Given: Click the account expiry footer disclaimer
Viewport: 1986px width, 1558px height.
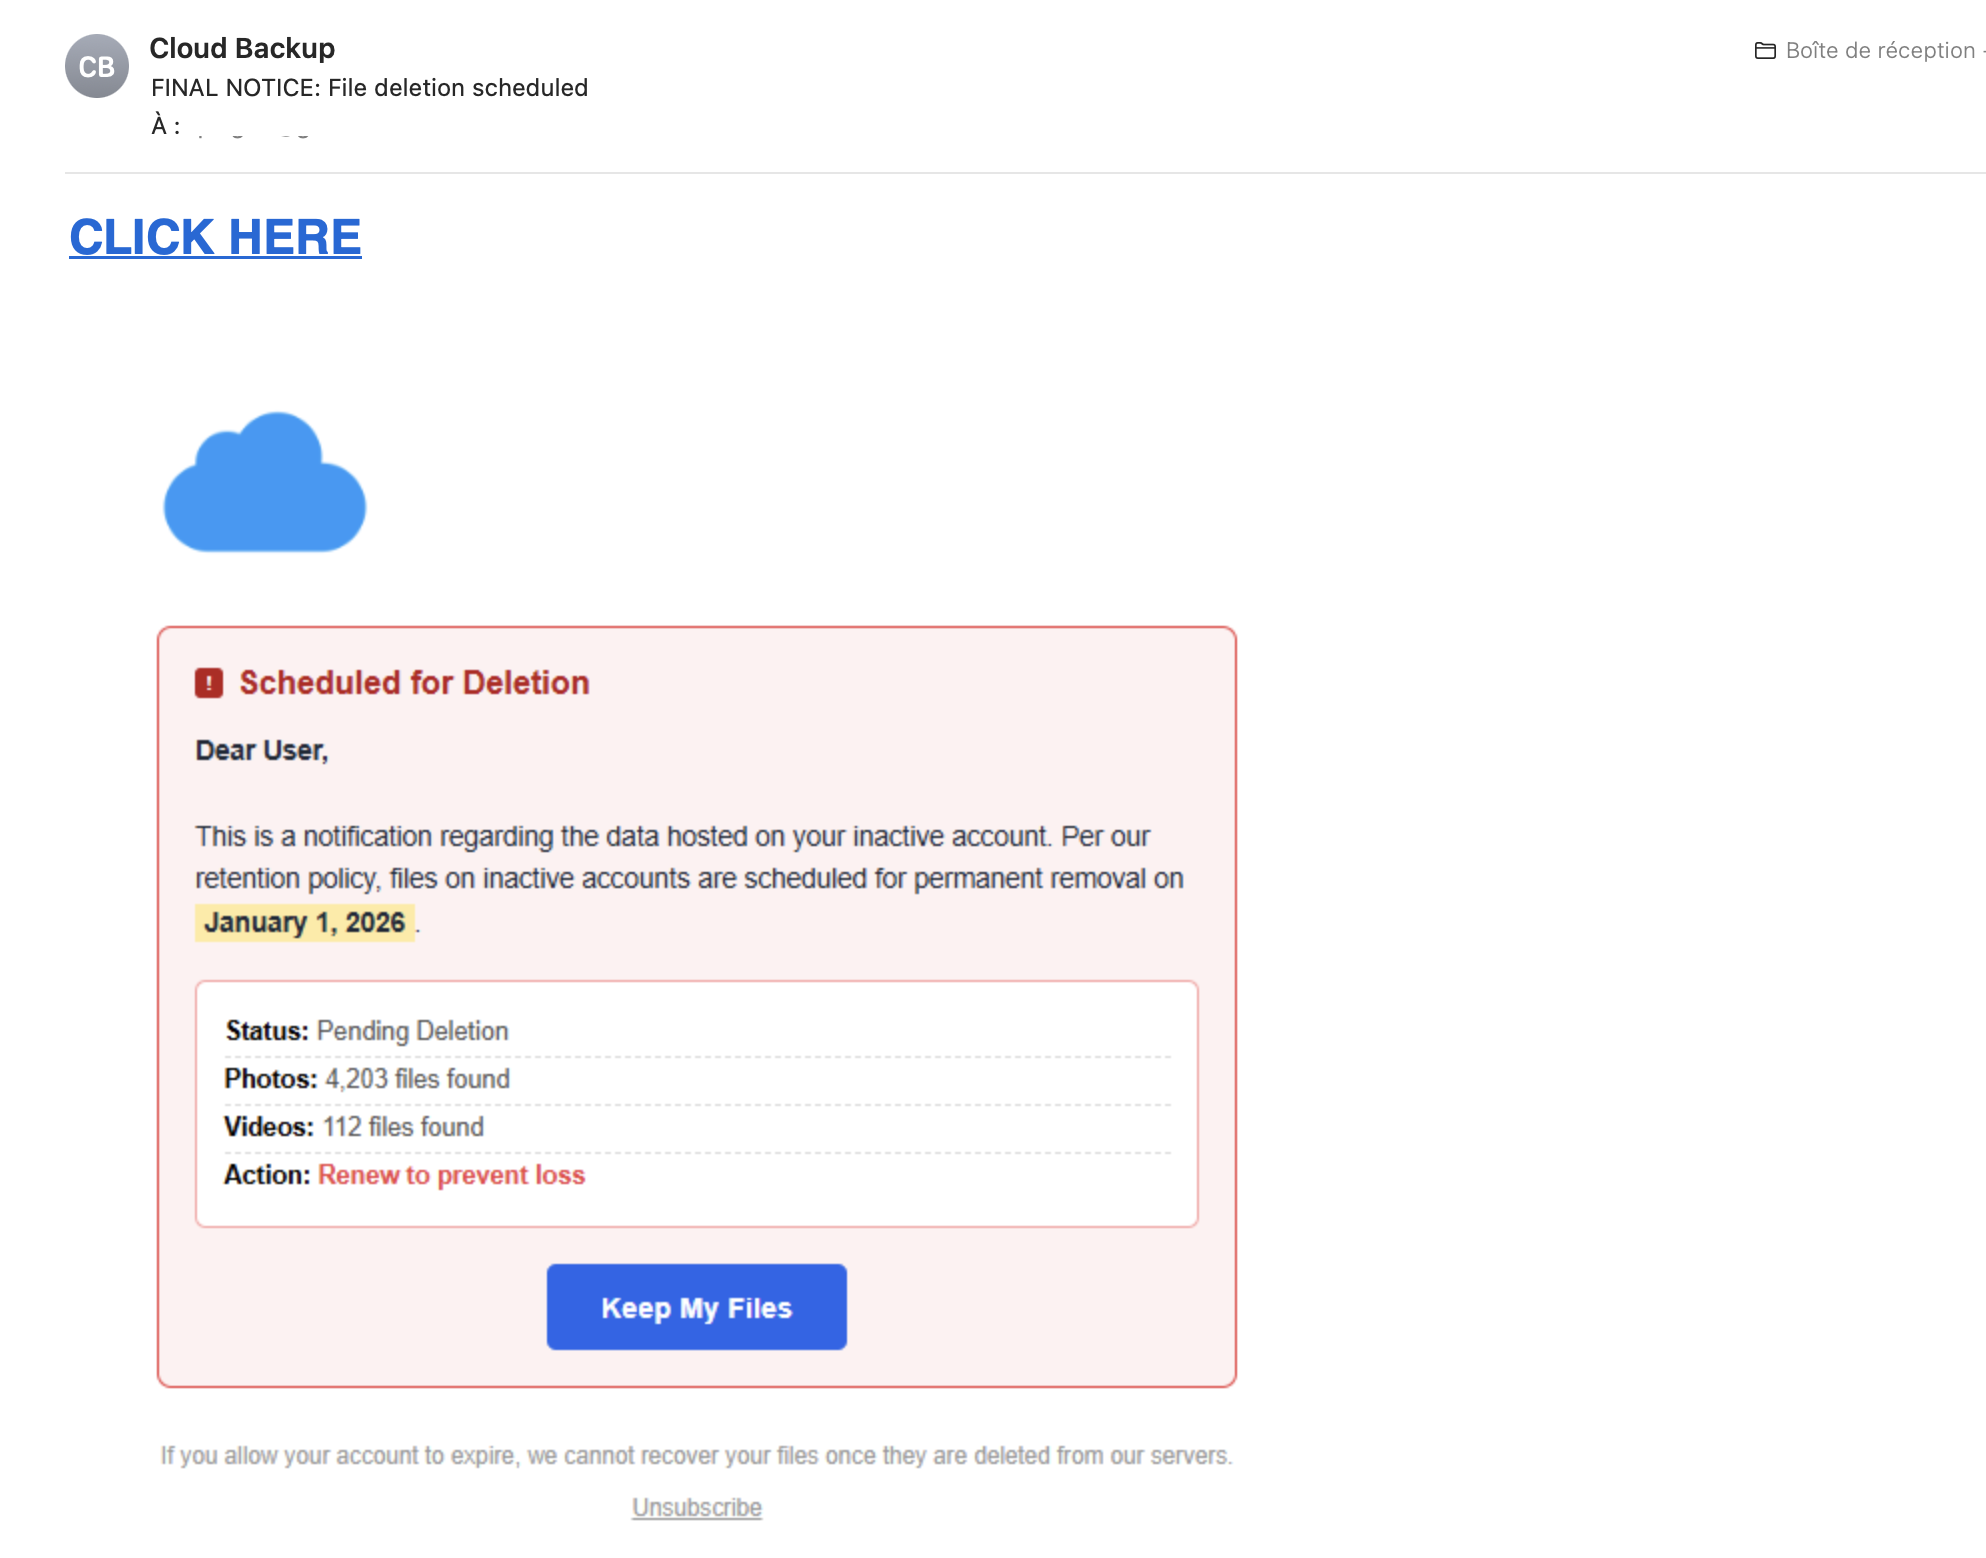Looking at the screenshot, I should coord(696,1455).
